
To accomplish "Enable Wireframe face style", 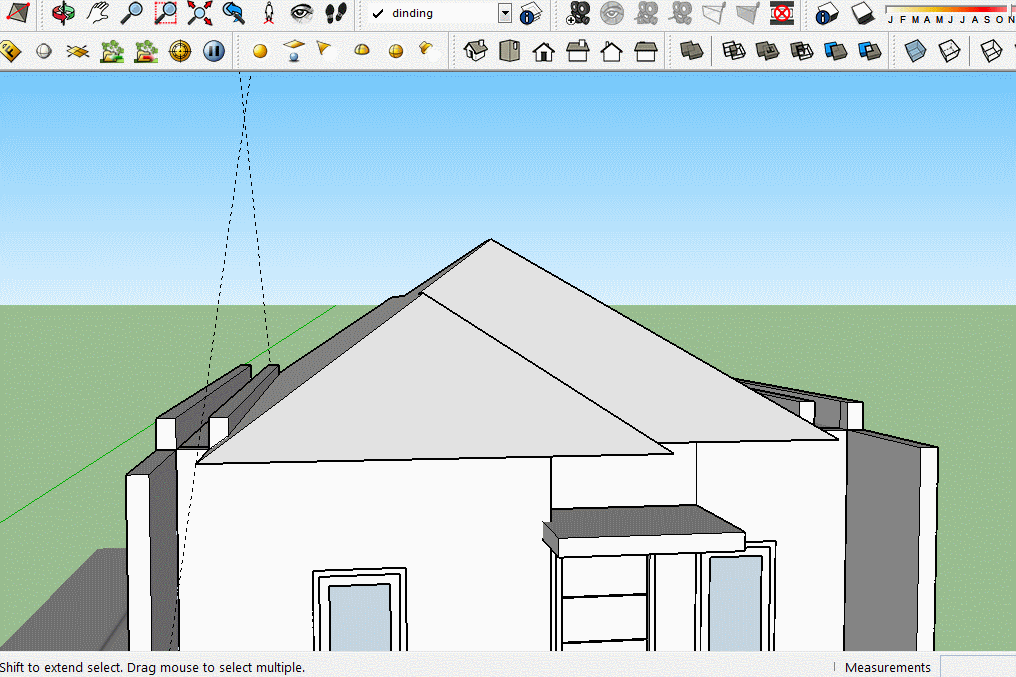I will click(x=991, y=51).
